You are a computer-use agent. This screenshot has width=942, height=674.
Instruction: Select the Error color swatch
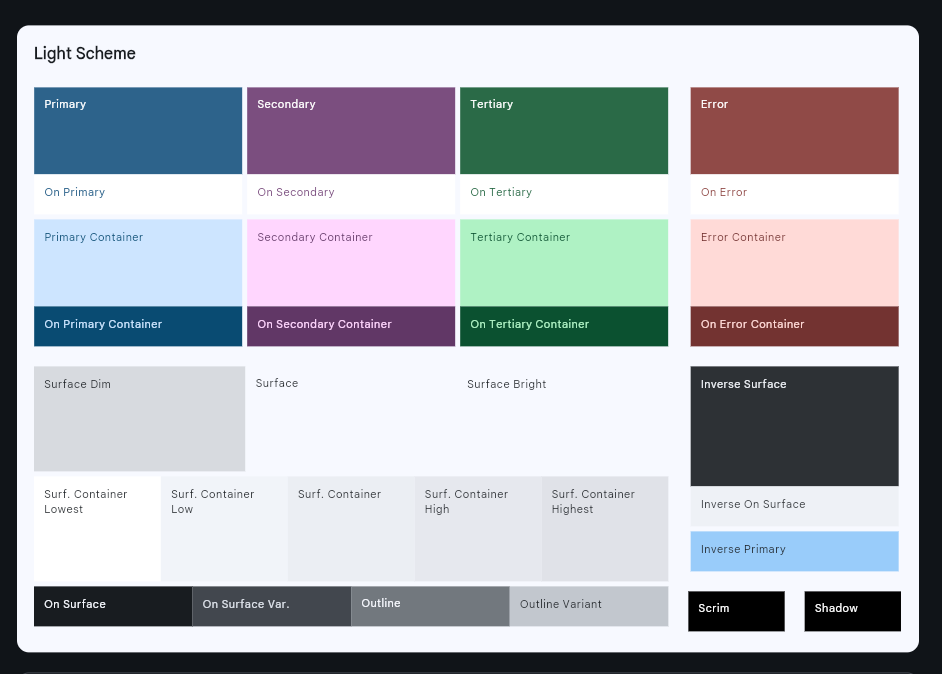click(794, 131)
